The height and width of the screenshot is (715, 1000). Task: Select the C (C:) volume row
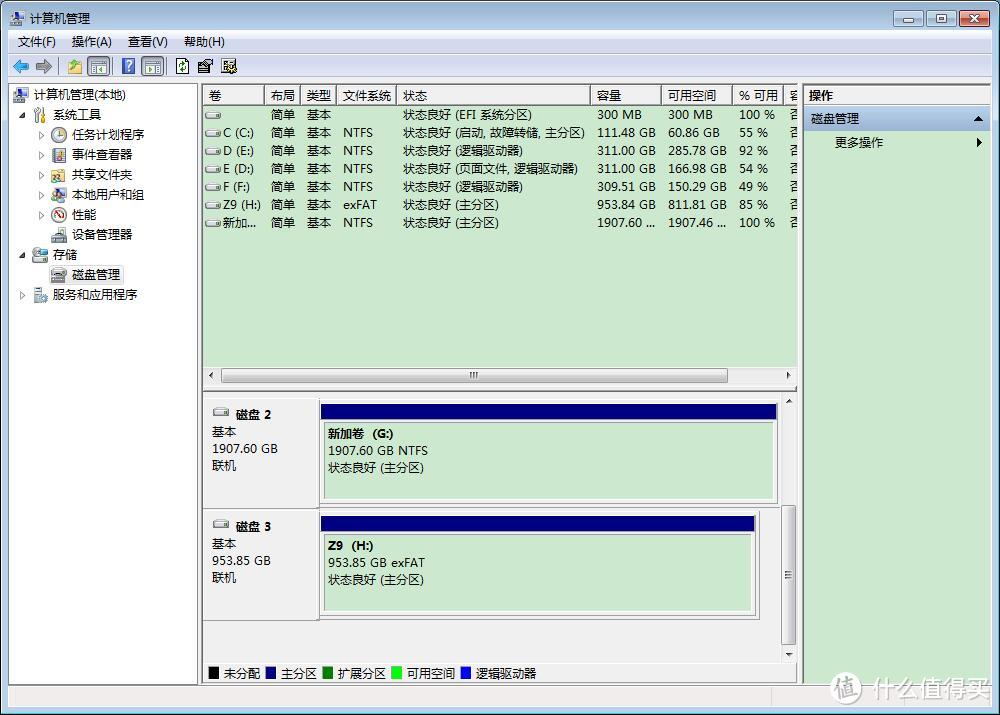click(500, 133)
